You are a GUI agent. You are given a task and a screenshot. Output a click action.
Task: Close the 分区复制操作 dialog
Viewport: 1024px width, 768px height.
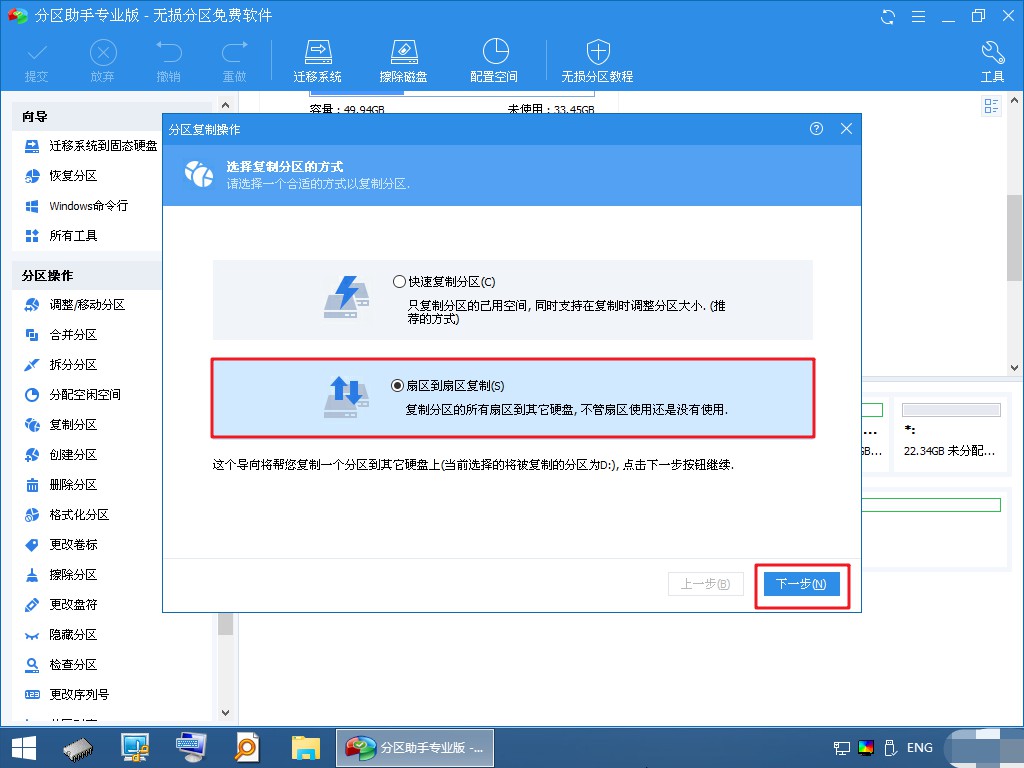point(846,129)
